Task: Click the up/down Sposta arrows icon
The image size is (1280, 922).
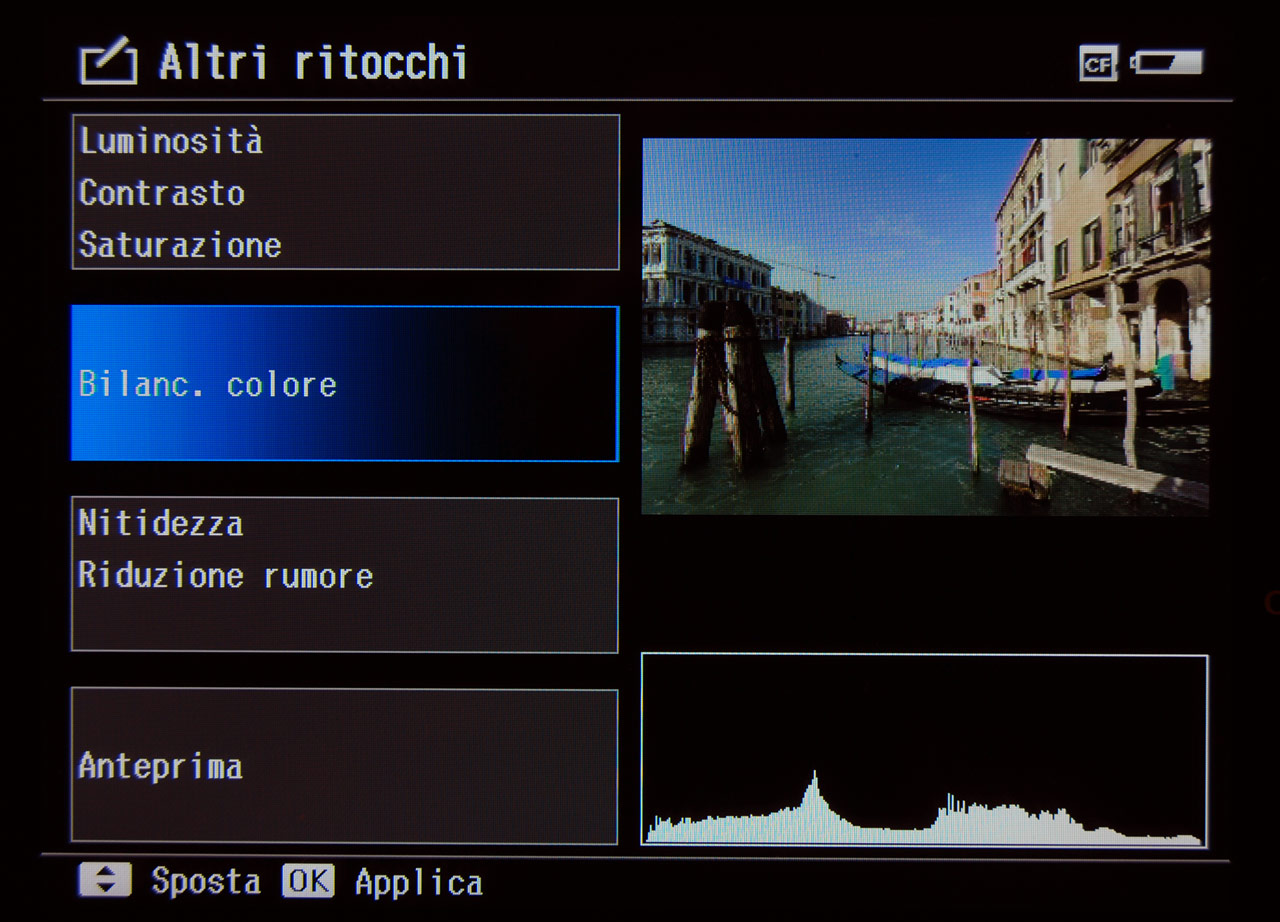Action: point(105,881)
